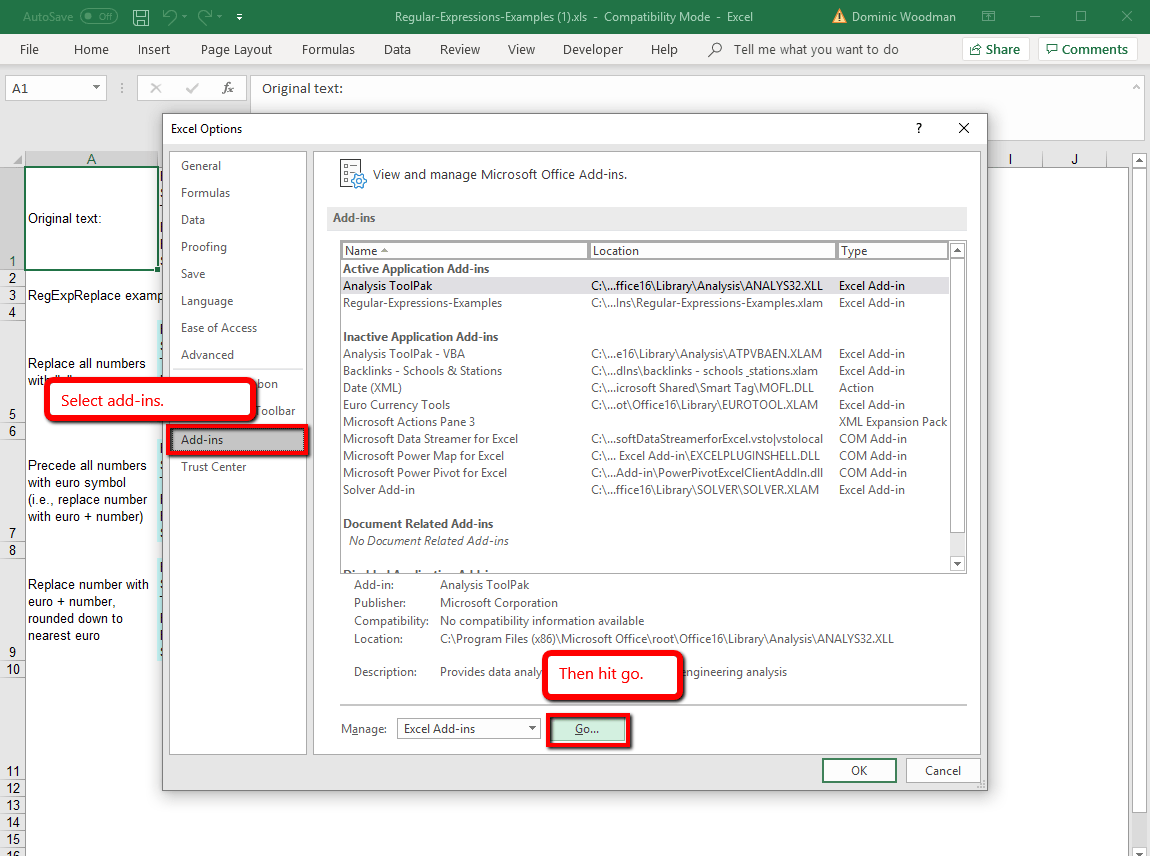Select Trust Center in the options sidebar
Screen dimensions: 1150x856
click(213, 466)
